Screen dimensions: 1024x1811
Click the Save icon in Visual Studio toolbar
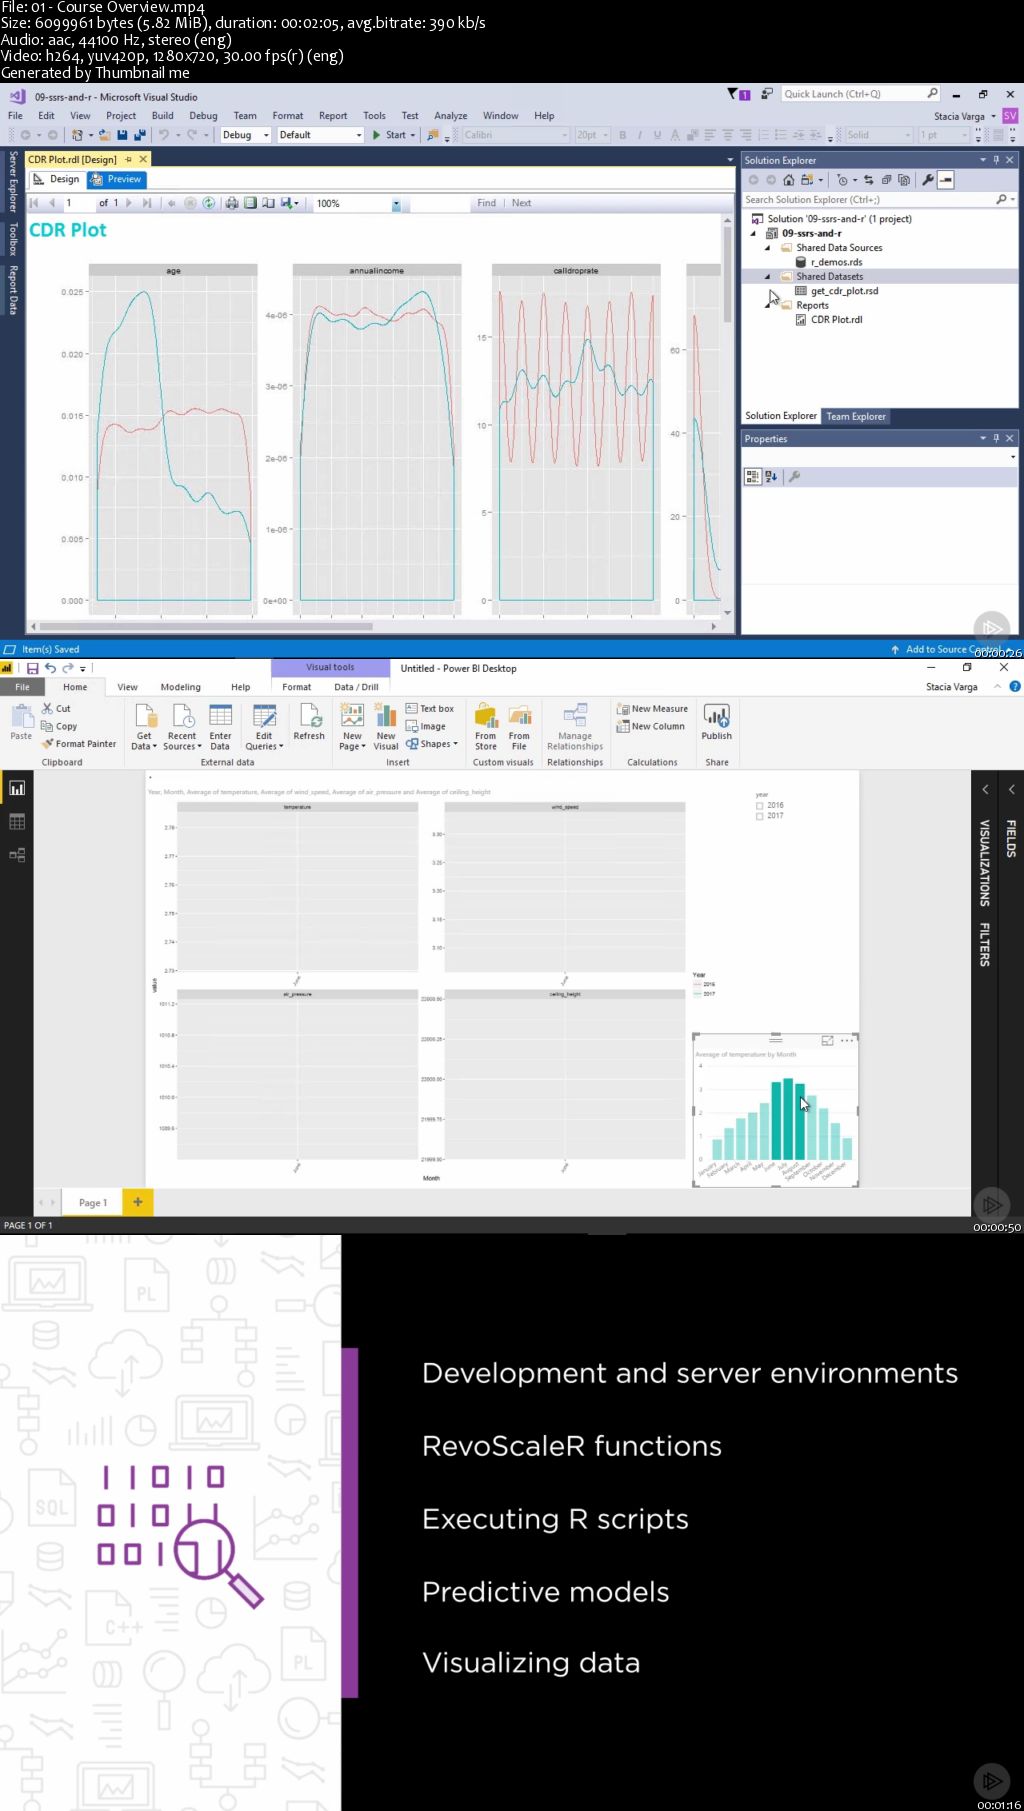click(x=122, y=135)
